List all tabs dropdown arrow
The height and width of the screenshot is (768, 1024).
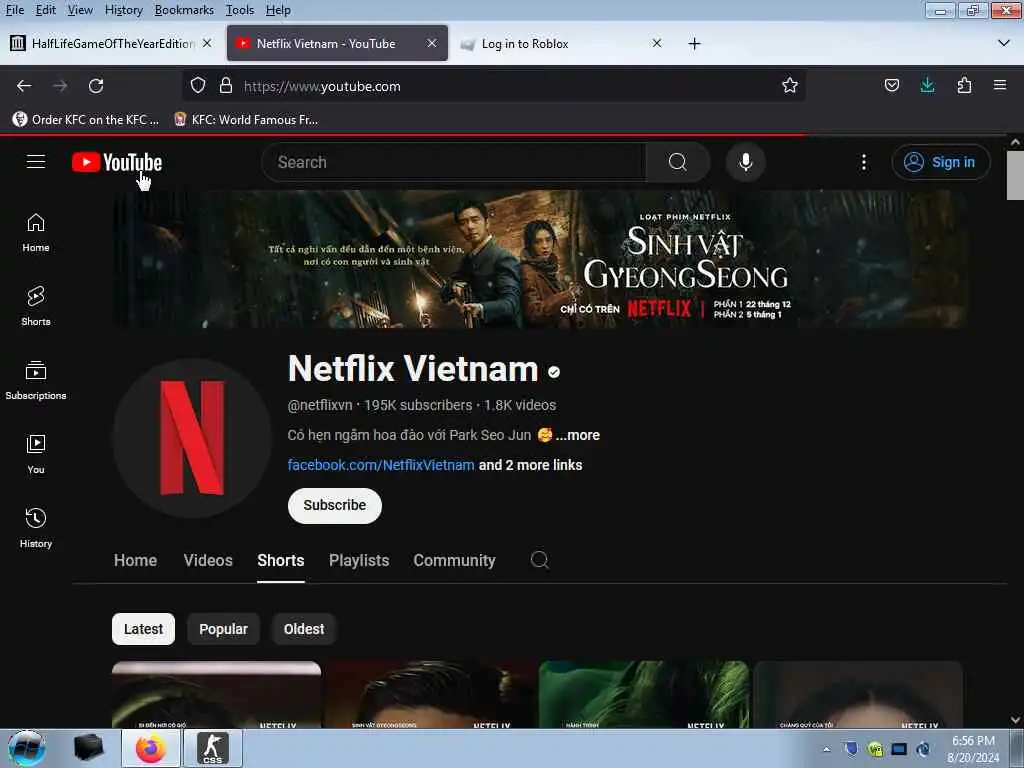pyautogui.click(x=1004, y=44)
